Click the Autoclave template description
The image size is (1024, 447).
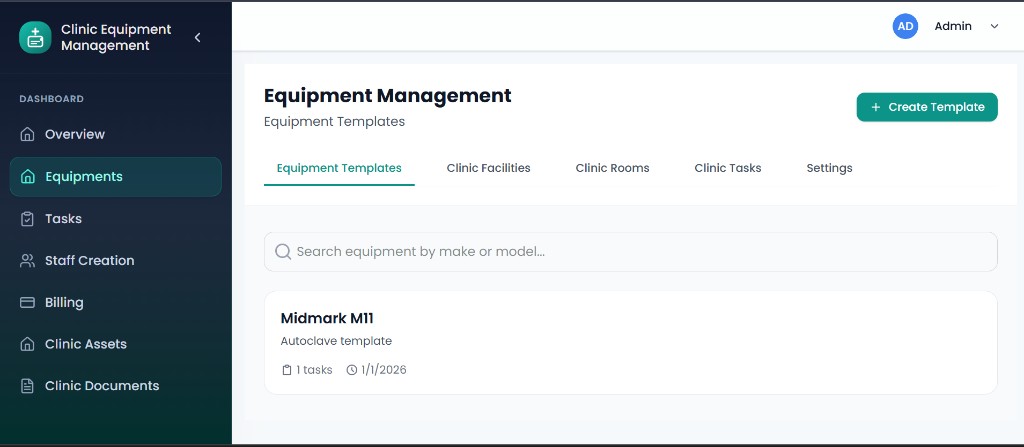(x=336, y=341)
